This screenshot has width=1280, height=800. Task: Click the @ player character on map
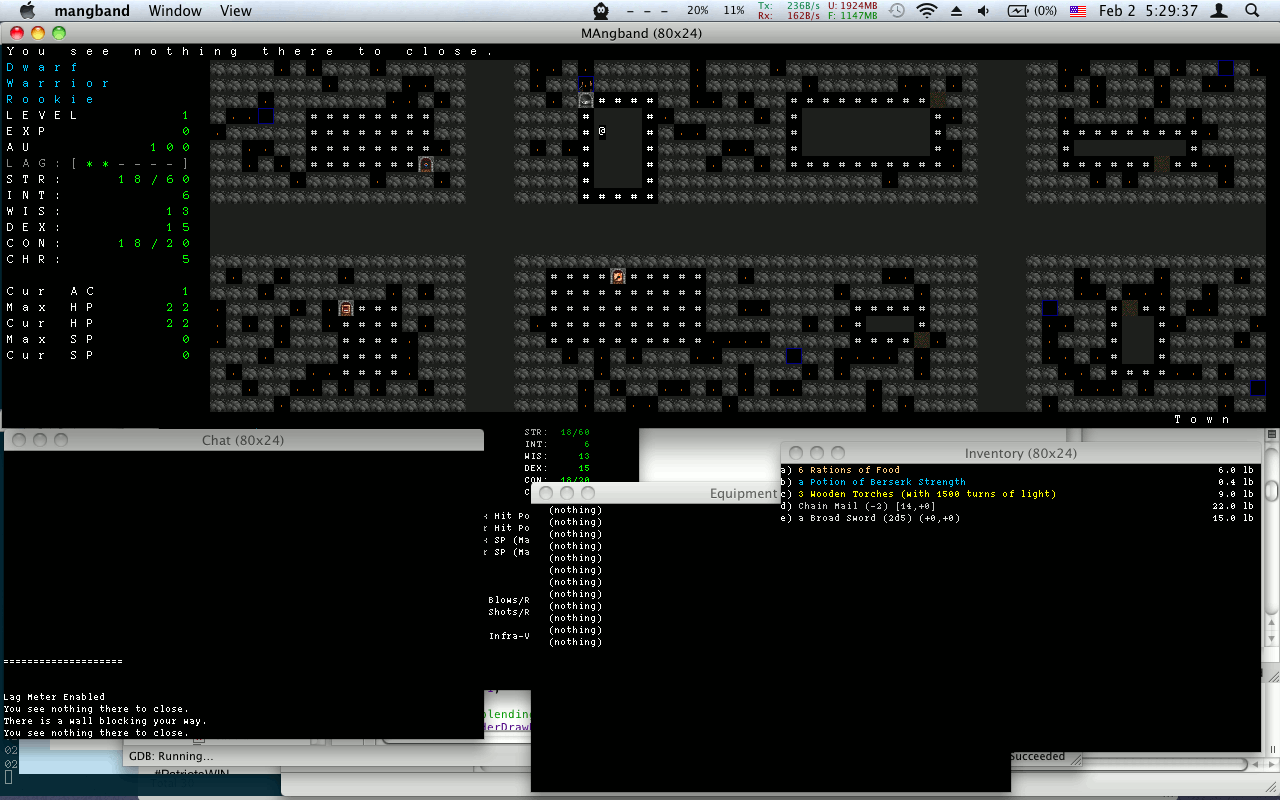(x=602, y=131)
